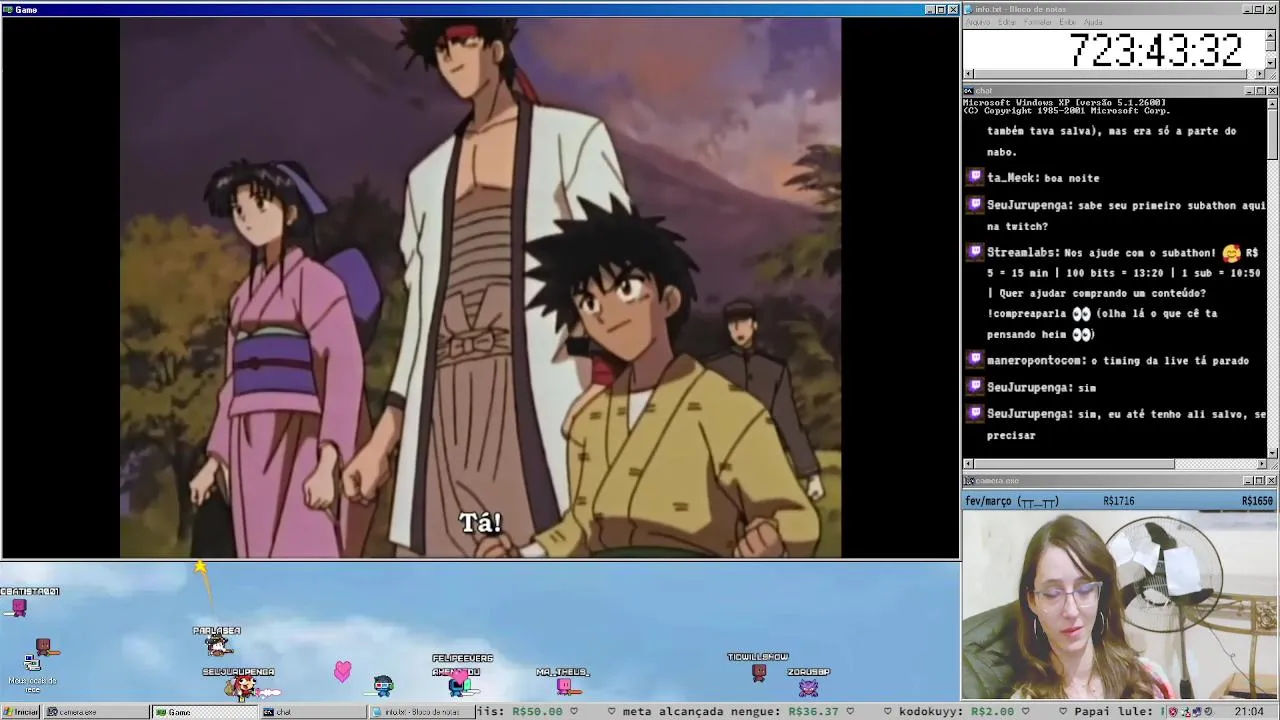
Task: Click the pink avatar at the desktop's left edge
Action: 19,606
